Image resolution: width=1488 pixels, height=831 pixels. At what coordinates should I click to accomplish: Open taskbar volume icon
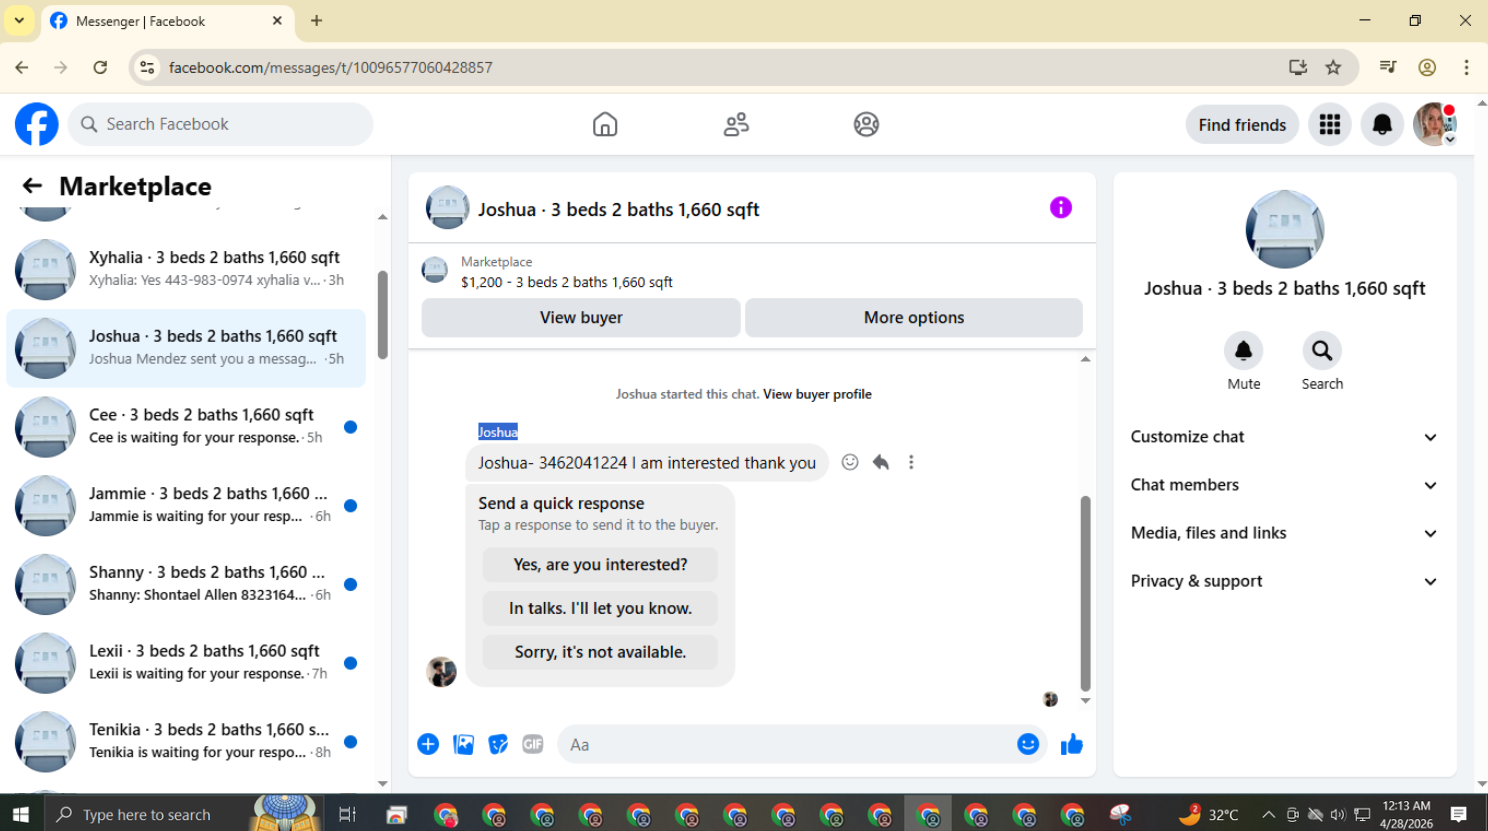tap(1338, 814)
